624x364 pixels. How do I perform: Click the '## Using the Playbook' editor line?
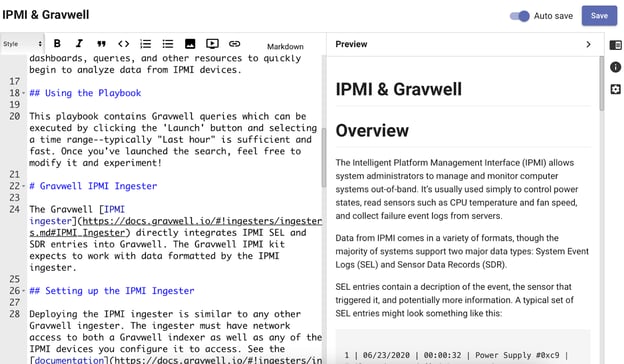click(x=85, y=93)
